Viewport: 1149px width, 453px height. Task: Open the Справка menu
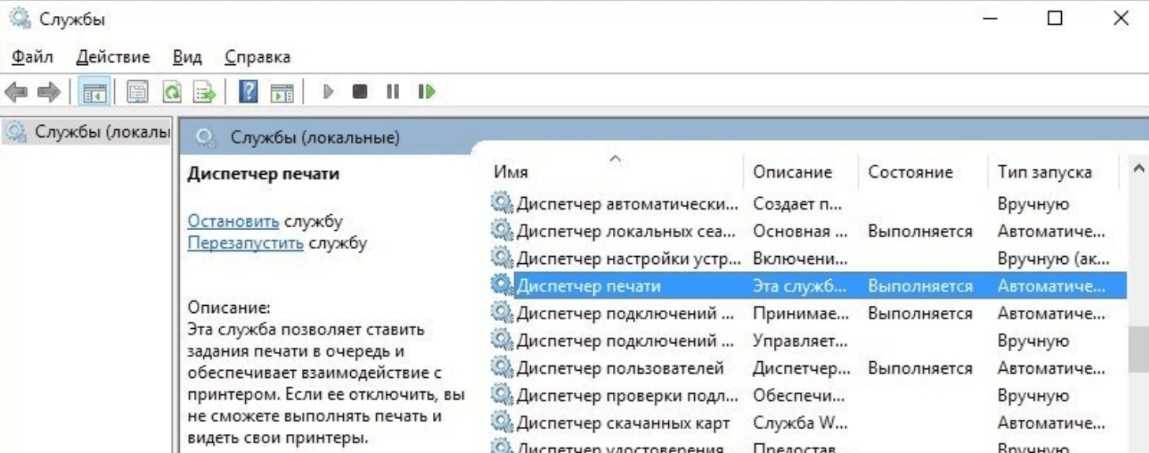click(x=257, y=57)
